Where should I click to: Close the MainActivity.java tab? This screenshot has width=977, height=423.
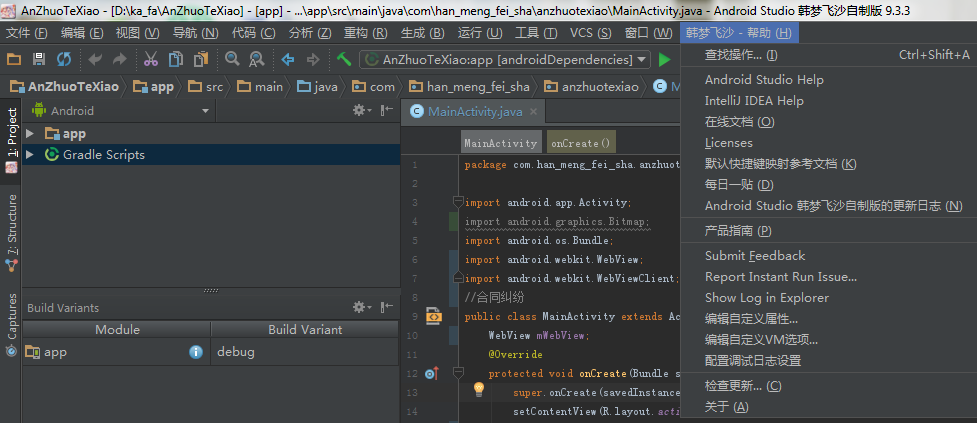[x=533, y=112]
